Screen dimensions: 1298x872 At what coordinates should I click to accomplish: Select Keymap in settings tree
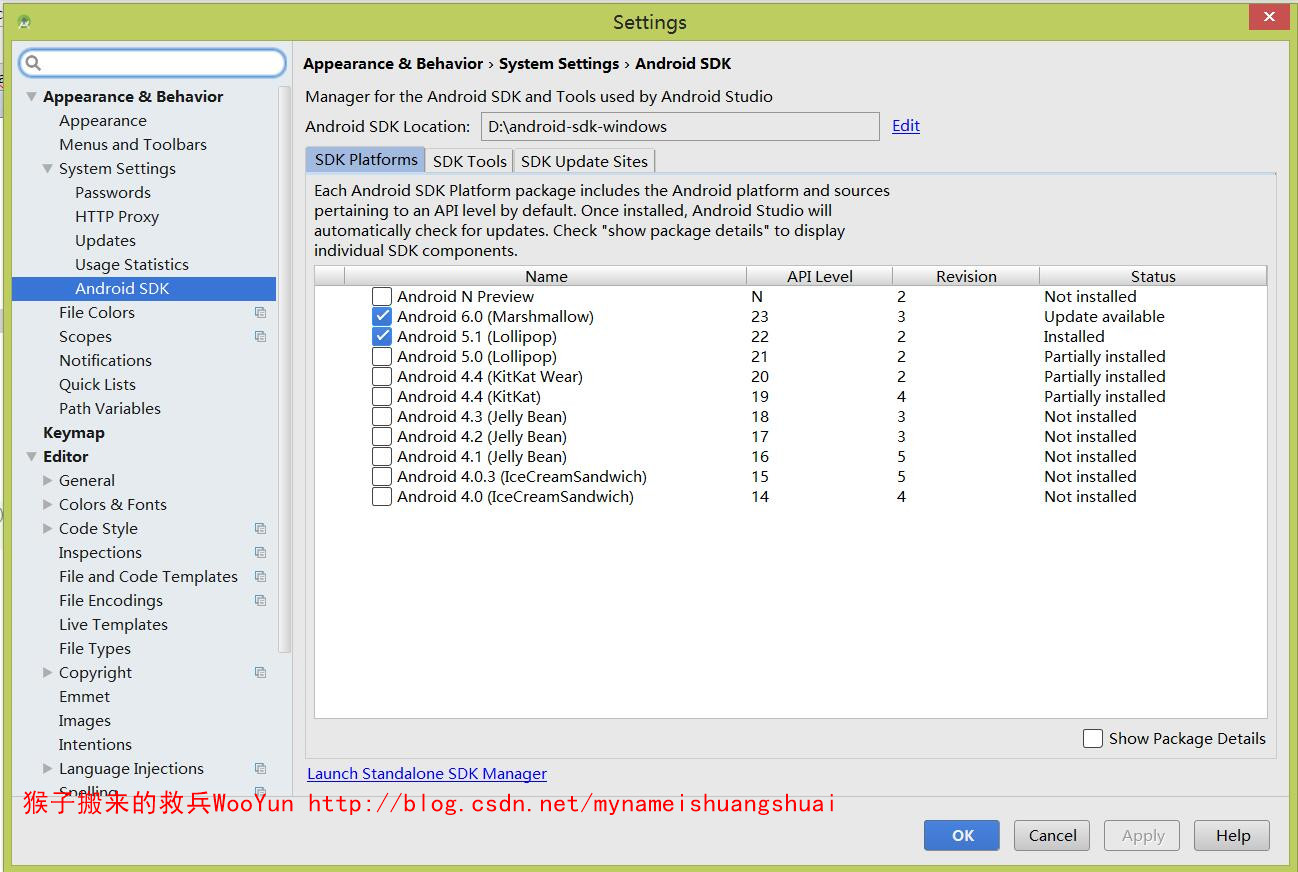74,433
